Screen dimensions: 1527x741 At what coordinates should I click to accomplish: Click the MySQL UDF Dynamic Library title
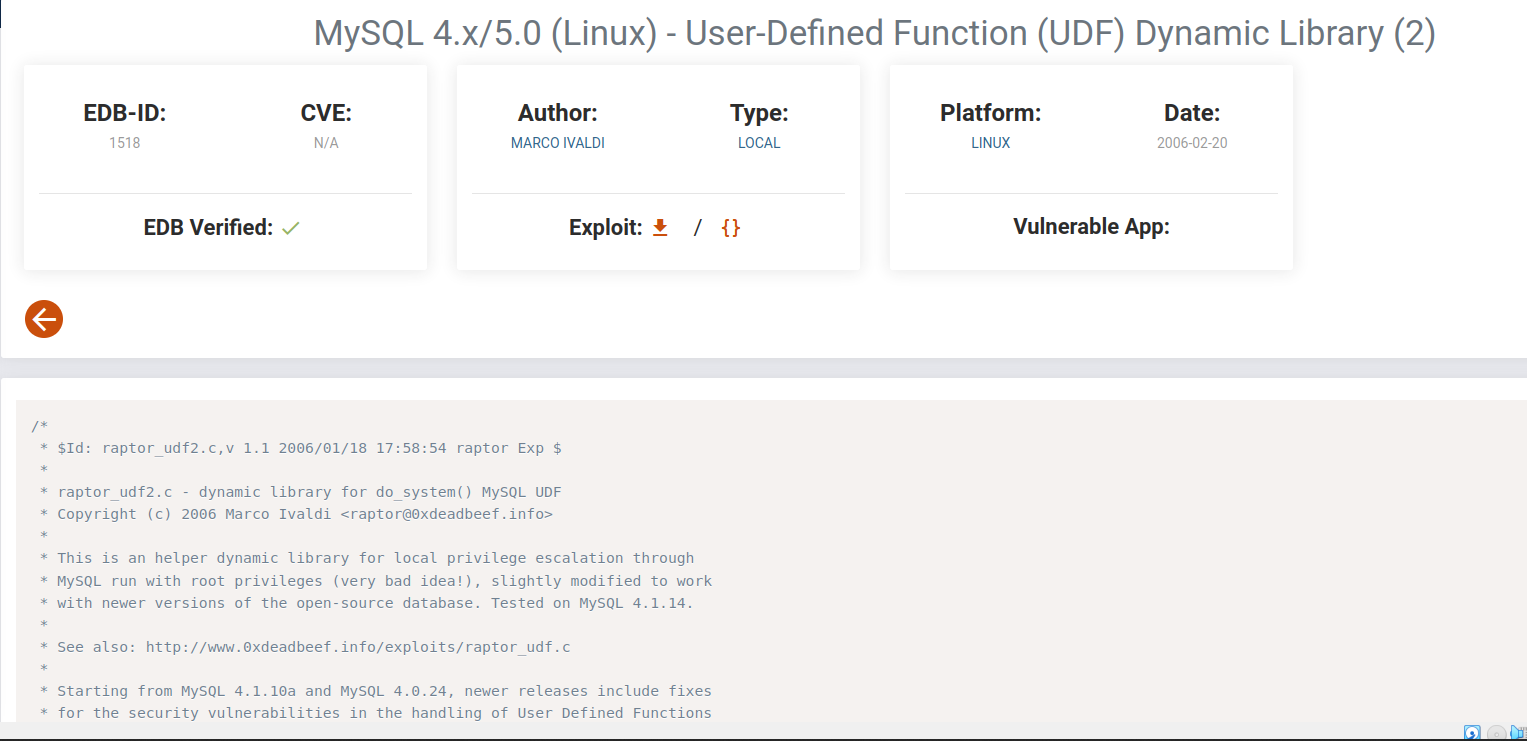point(875,33)
